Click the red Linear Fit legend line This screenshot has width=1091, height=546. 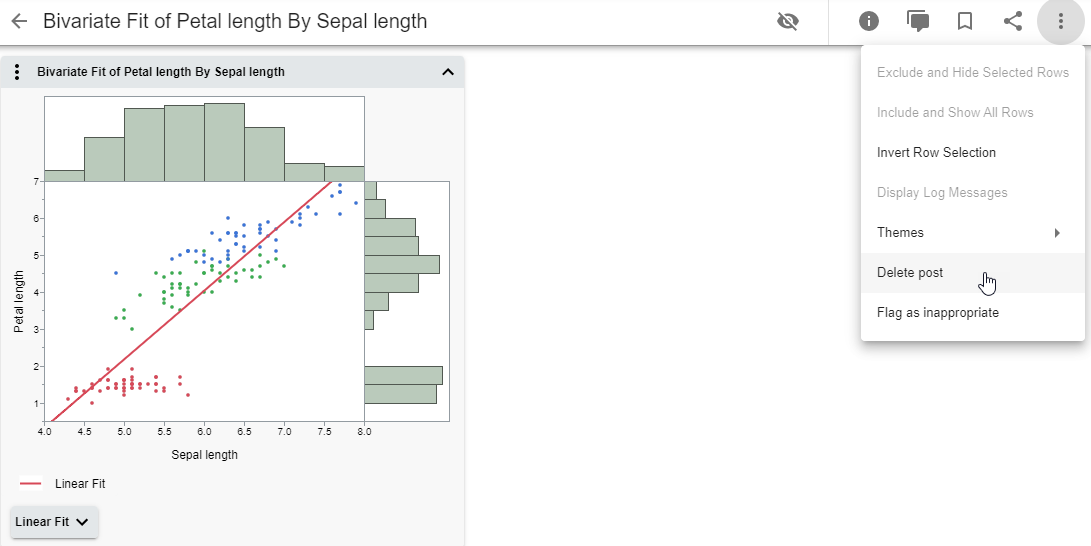tap(31, 484)
